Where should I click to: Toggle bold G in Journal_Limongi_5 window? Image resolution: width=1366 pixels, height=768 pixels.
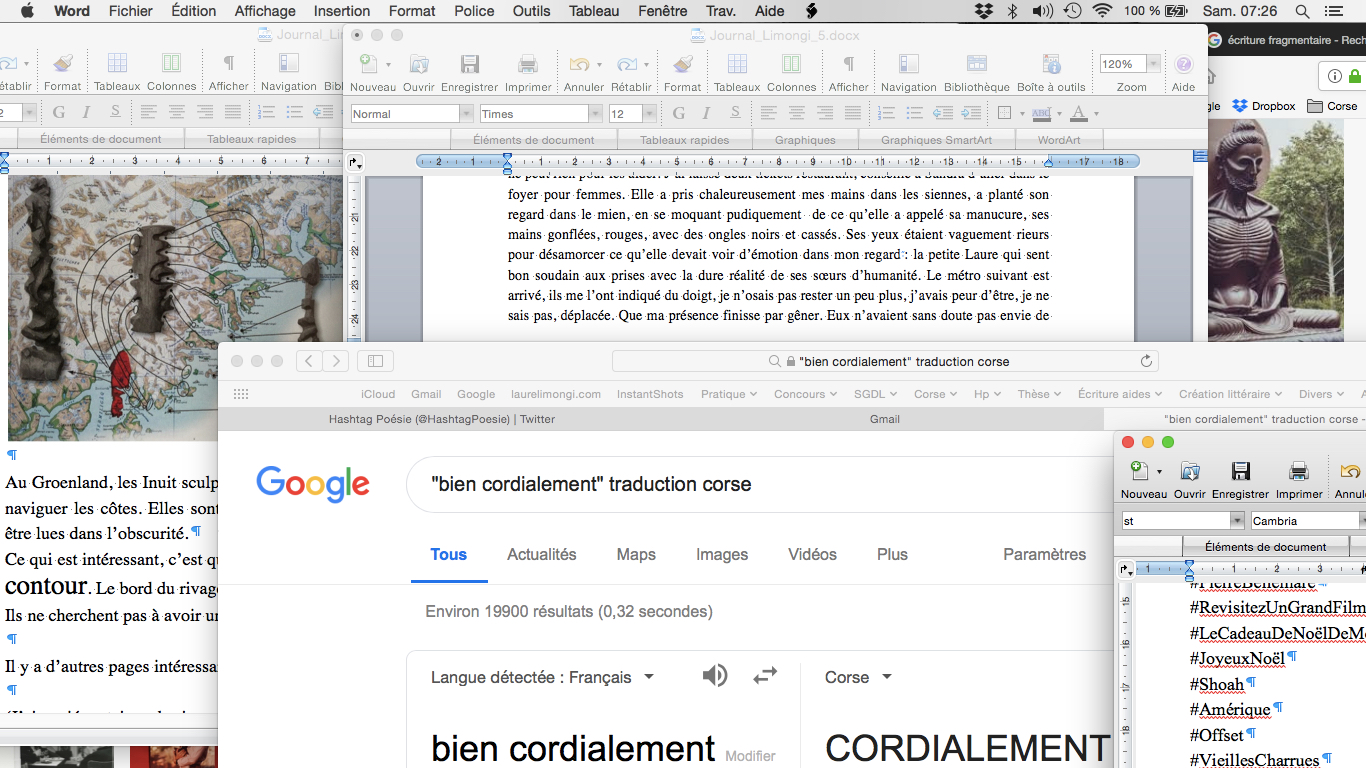point(679,113)
